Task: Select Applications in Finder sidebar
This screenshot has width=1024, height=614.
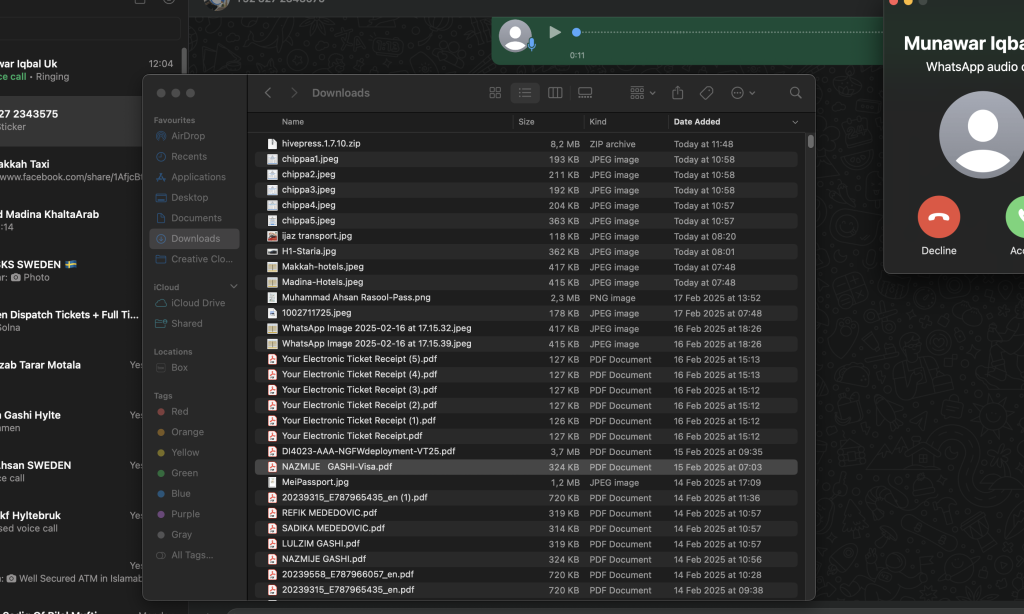Action: click(198, 177)
